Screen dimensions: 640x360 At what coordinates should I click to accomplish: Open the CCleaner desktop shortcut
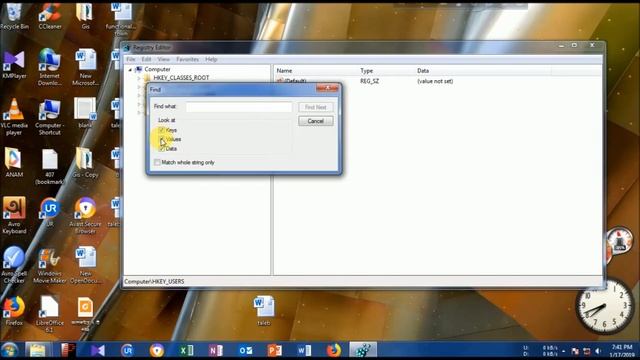pyautogui.click(x=50, y=16)
